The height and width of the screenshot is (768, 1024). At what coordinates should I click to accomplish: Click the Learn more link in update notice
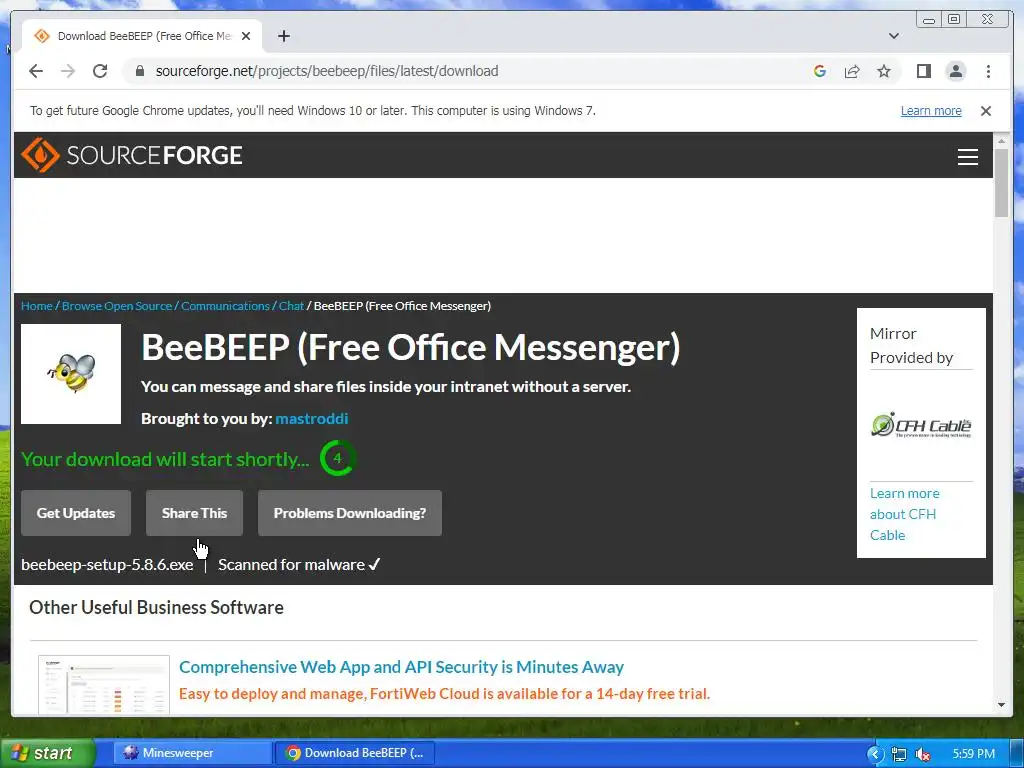click(931, 111)
